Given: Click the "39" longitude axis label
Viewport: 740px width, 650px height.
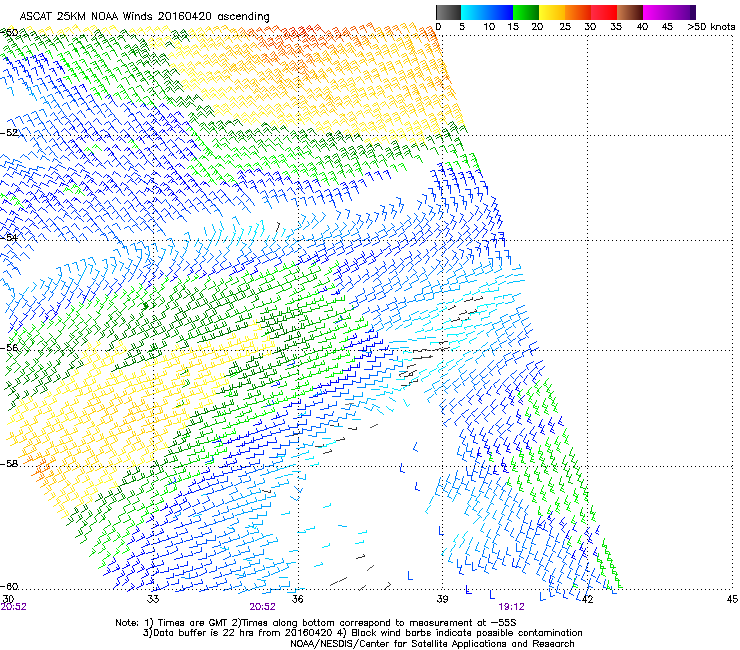Looking at the screenshot, I should coord(442,599).
